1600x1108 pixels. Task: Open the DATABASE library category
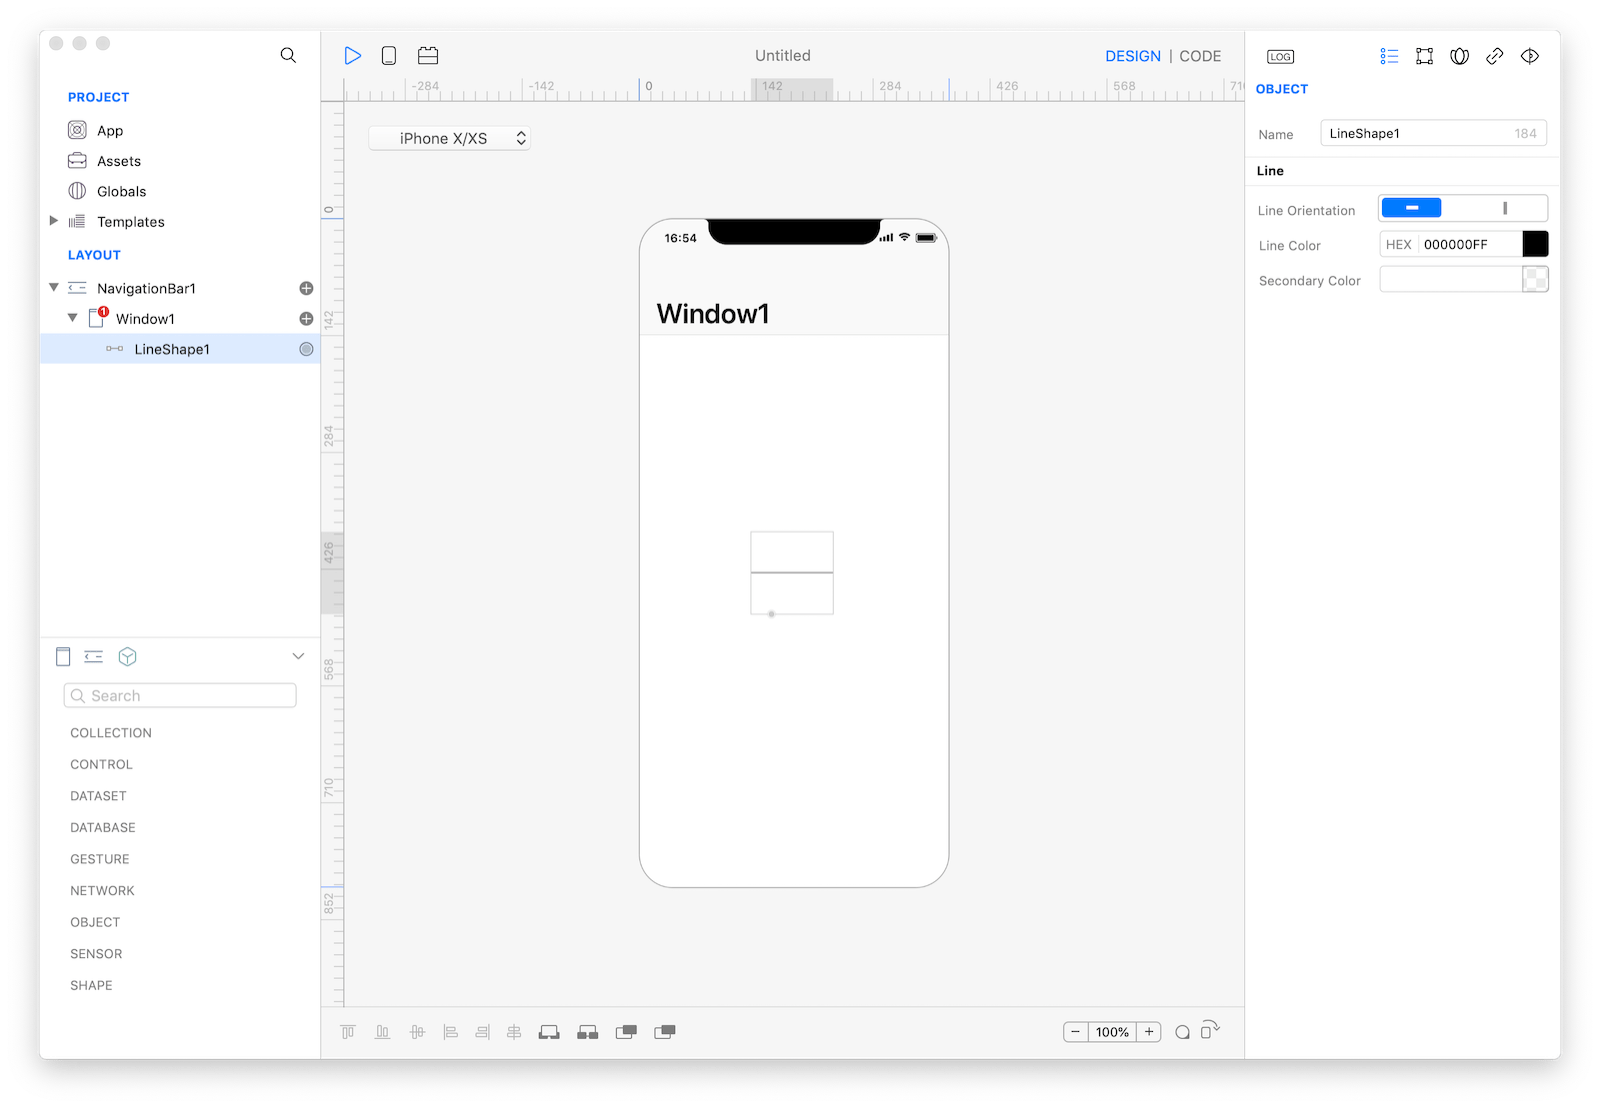coord(103,827)
